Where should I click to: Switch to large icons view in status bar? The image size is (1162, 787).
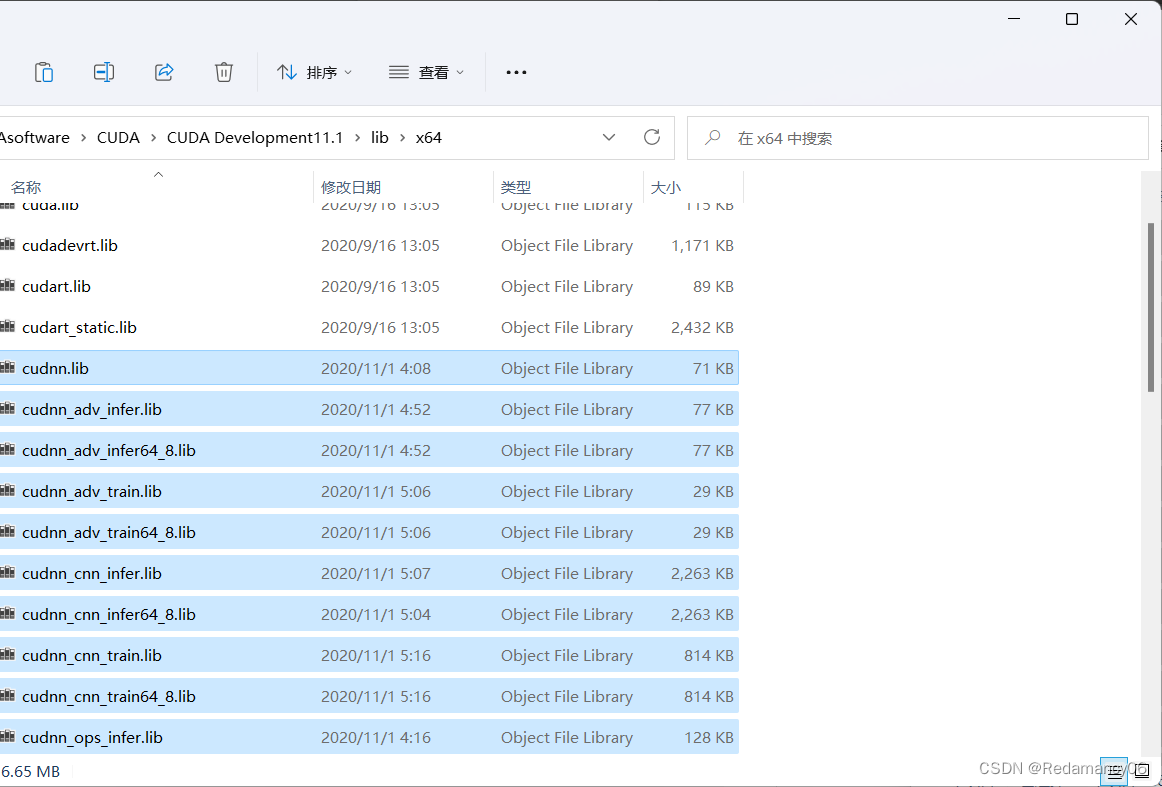(1142, 771)
